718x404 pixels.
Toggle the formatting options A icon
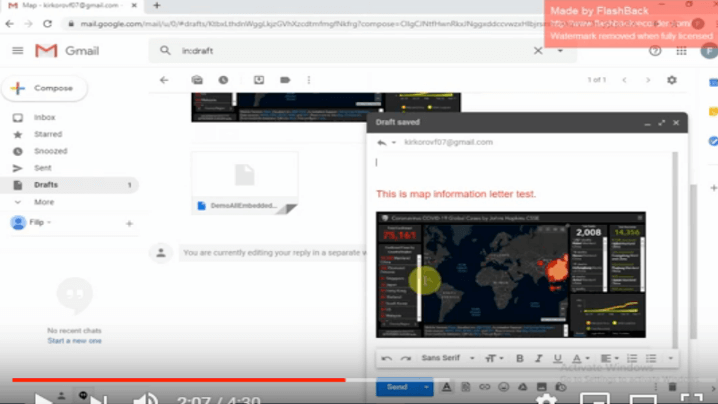(x=446, y=388)
